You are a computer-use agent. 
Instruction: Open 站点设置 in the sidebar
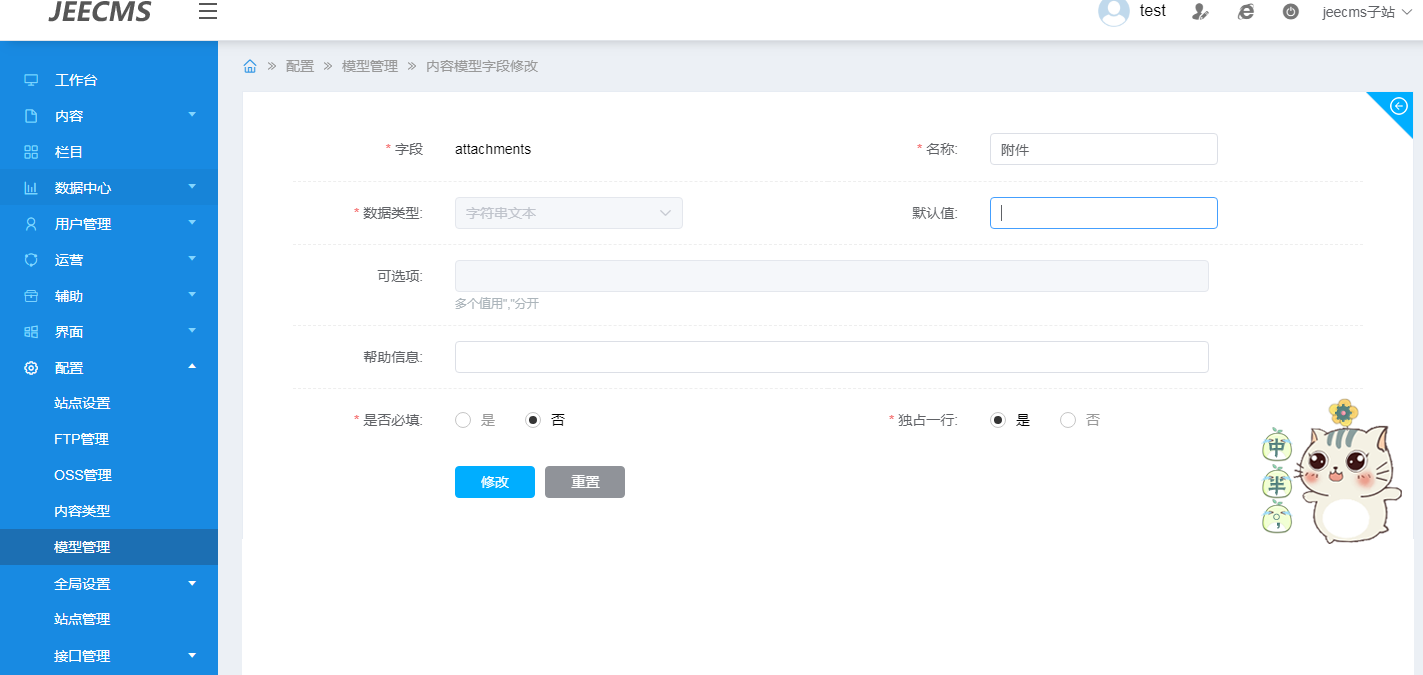click(x=82, y=403)
